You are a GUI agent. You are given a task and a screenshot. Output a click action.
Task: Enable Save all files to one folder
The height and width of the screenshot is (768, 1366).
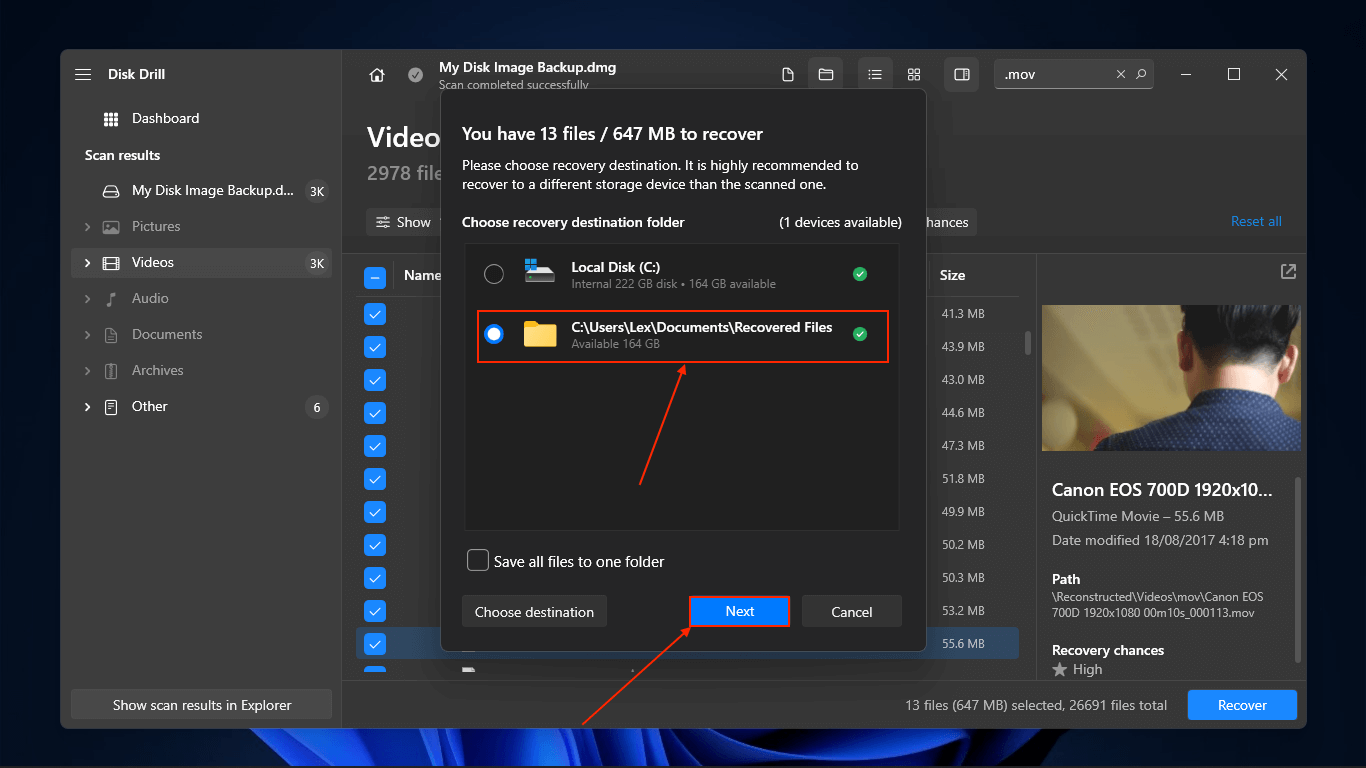pyautogui.click(x=478, y=560)
